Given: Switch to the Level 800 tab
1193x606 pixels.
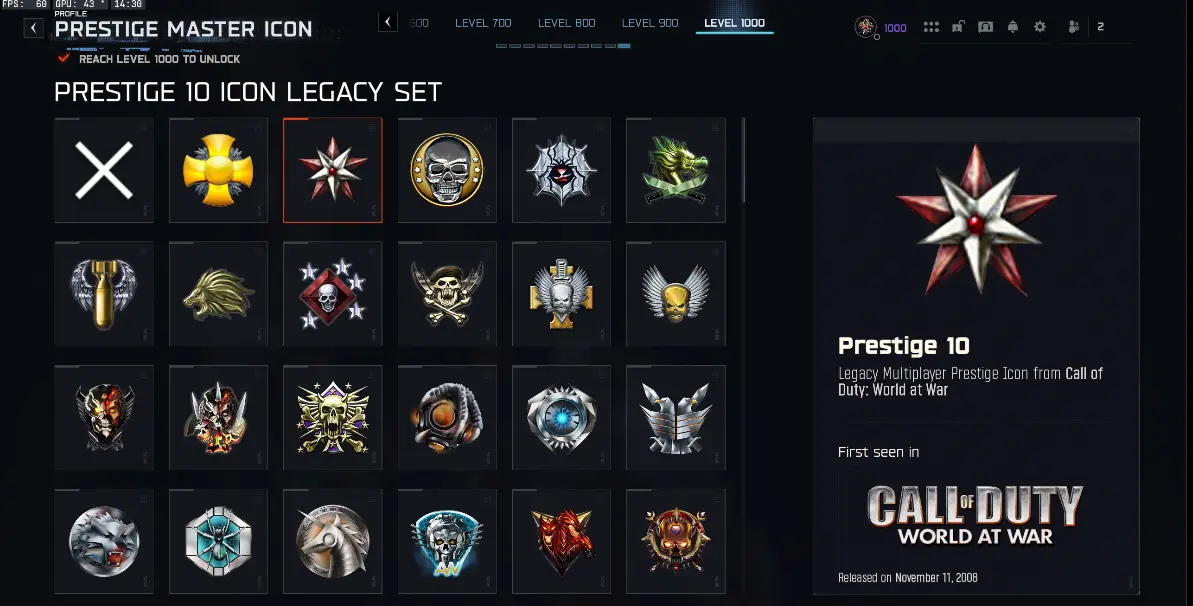Looking at the screenshot, I should [x=567, y=23].
